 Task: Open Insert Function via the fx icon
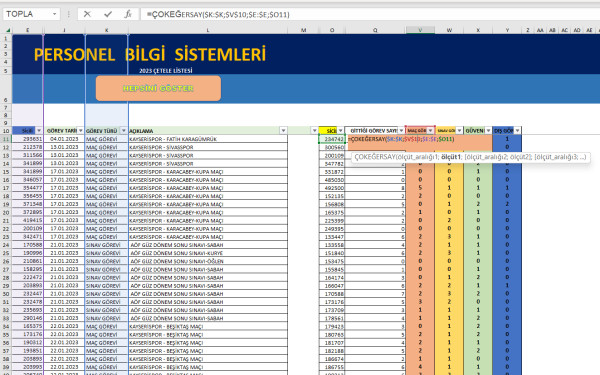[x=128, y=14]
